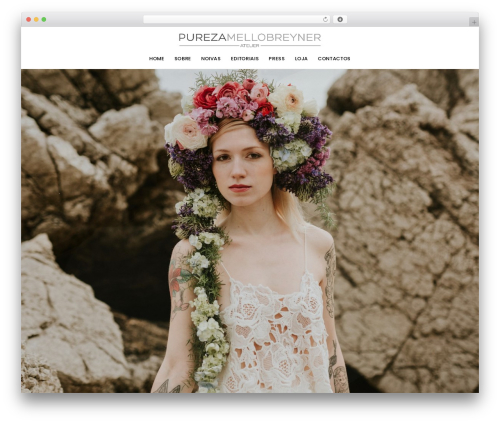Go to the NOIVAS page
The width and height of the screenshot is (500, 423).
[x=211, y=59]
